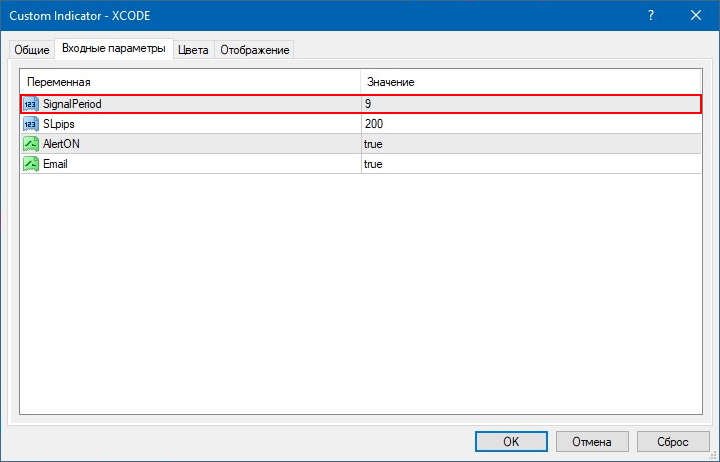Viewport: 720px width, 462px height.
Task: Click the integer icon beside SignalPeriod
Action: [30, 103]
